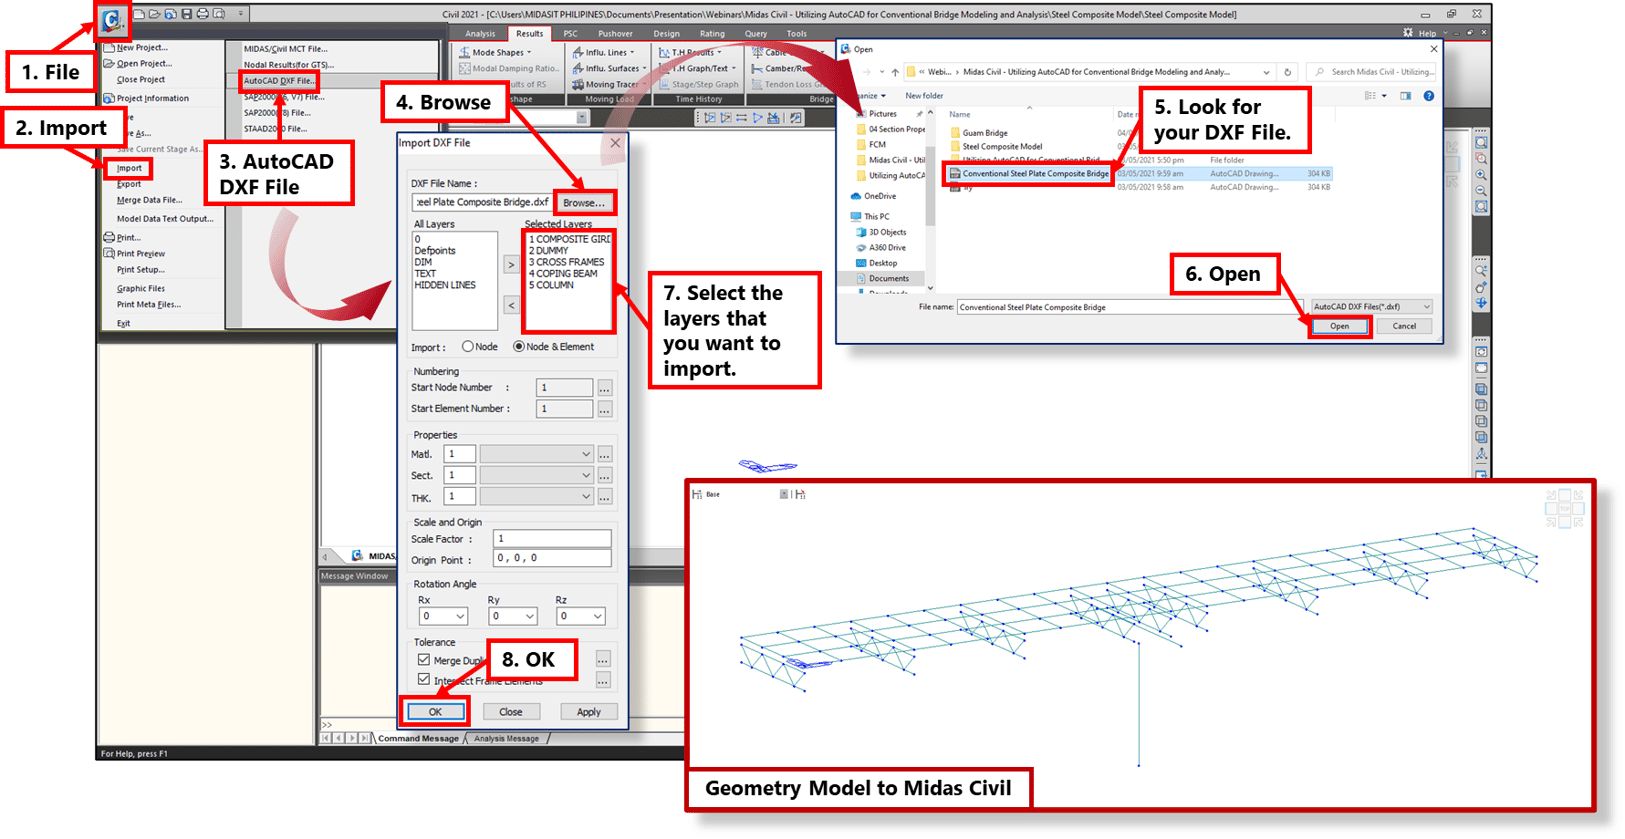
Task: Toggle Merge Duplicate Nodes checkbox
Action: pos(424,660)
